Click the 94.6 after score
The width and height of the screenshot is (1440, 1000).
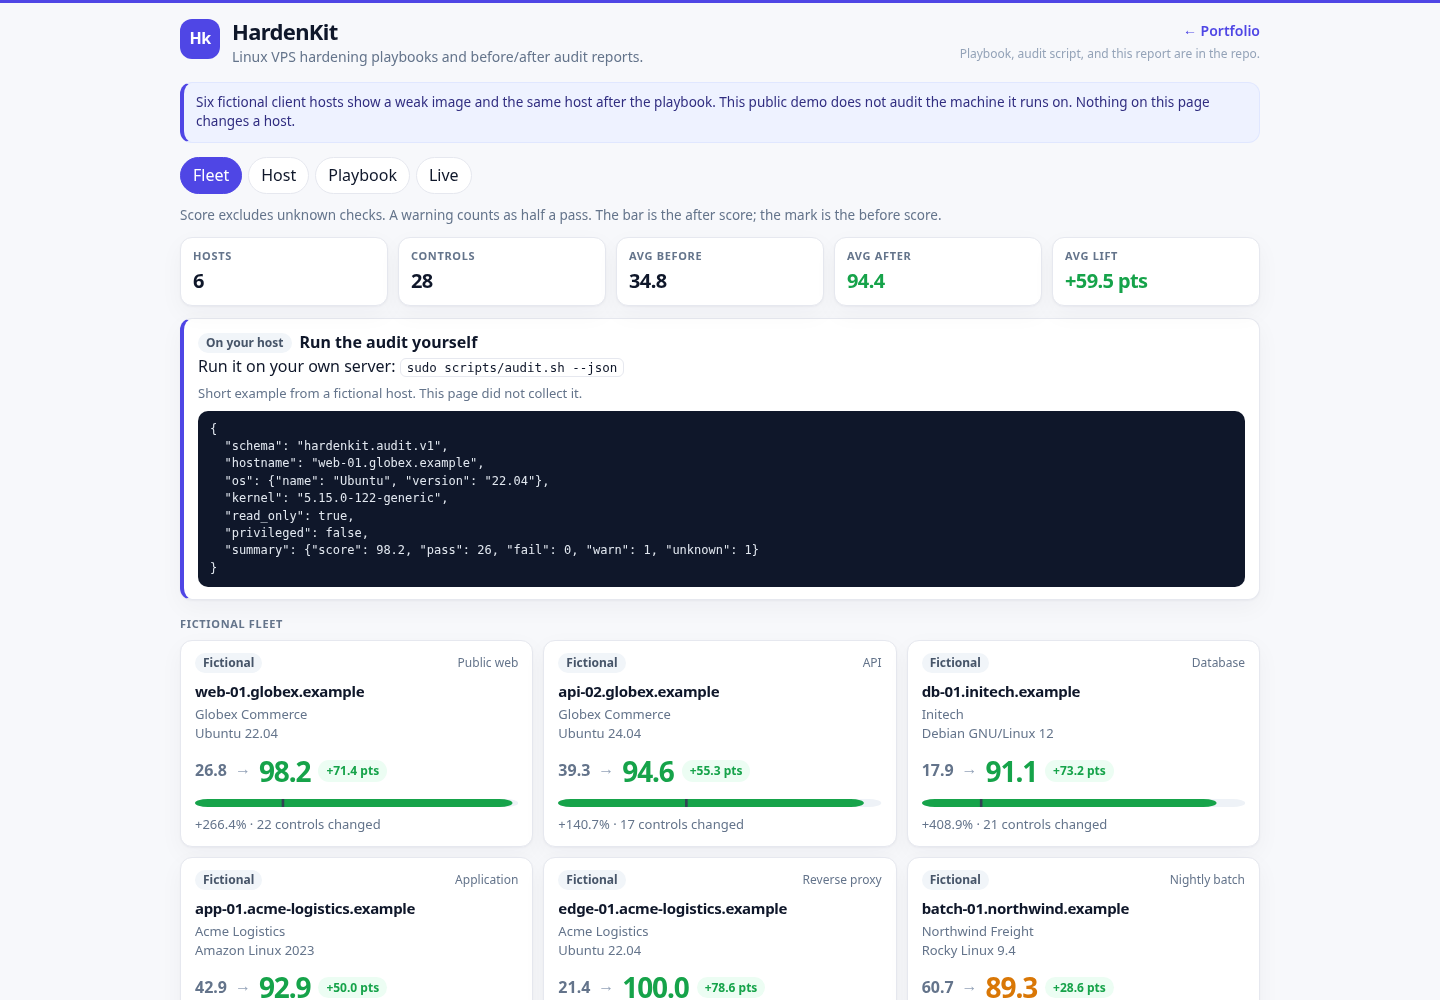point(648,772)
